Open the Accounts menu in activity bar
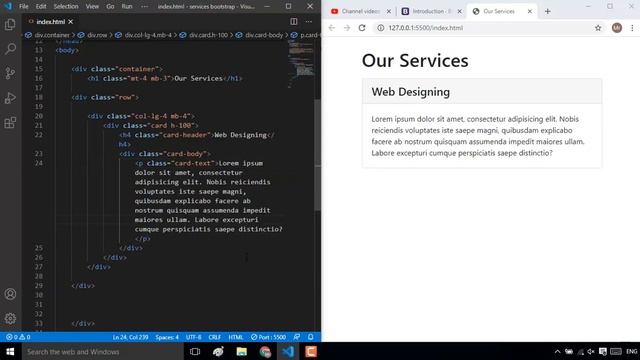The height and width of the screenshot is (360, 640). click(x=10, y=294)
